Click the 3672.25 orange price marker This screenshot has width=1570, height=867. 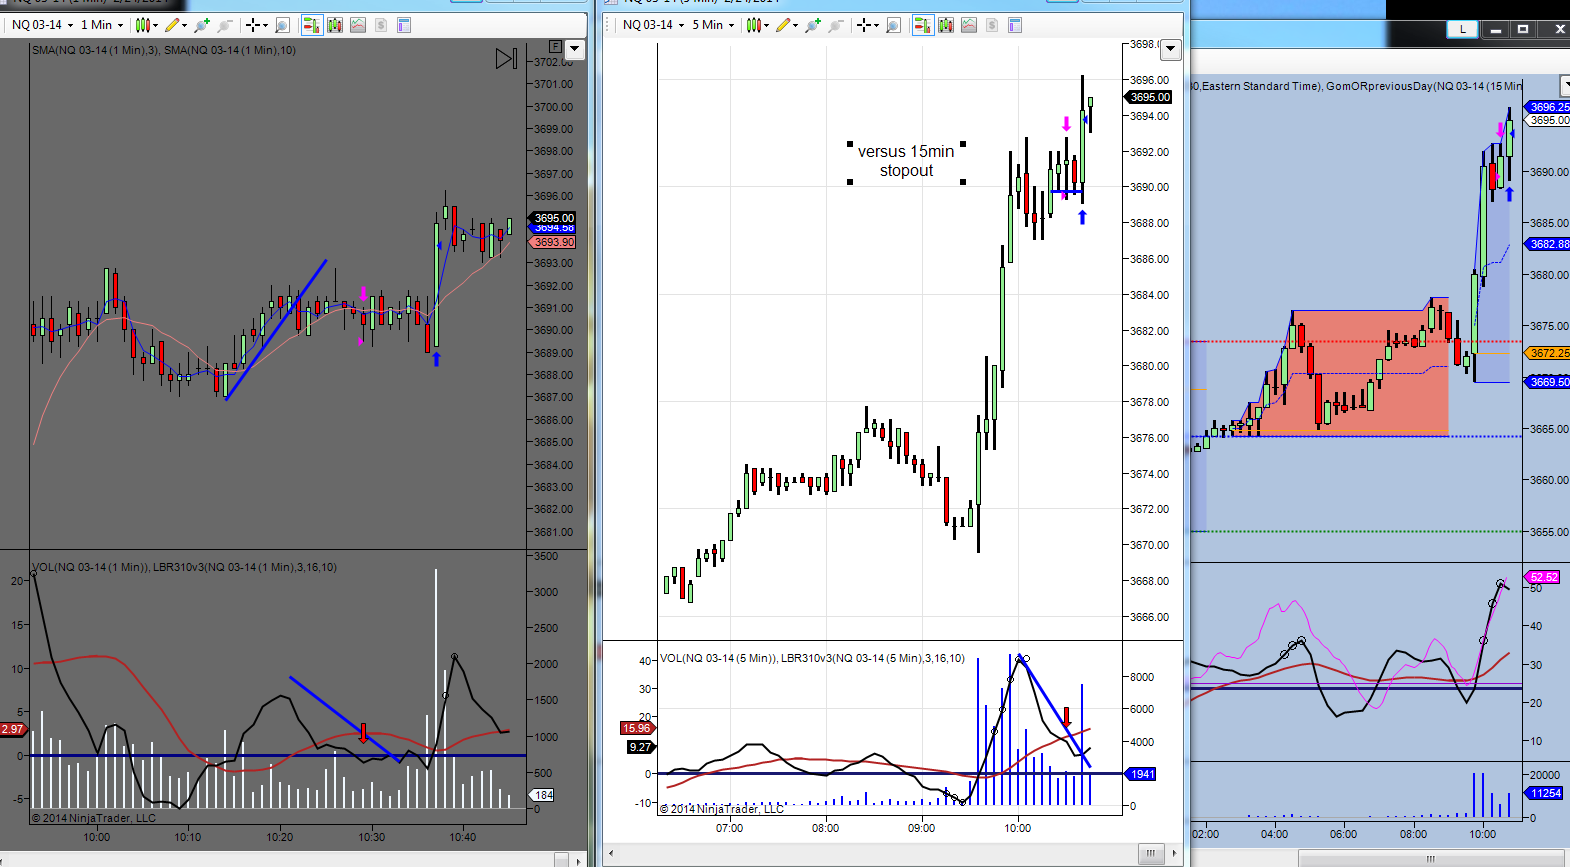point(1549,353)
